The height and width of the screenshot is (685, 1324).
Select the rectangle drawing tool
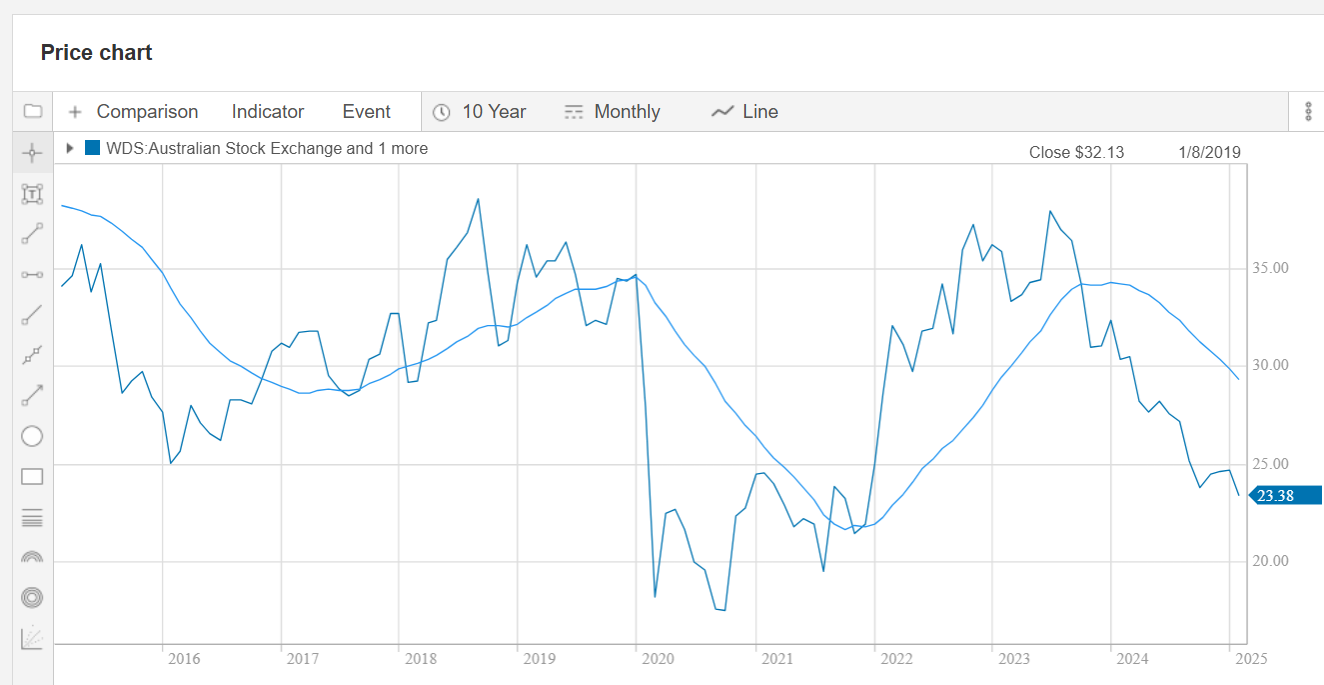click(32, 476)
